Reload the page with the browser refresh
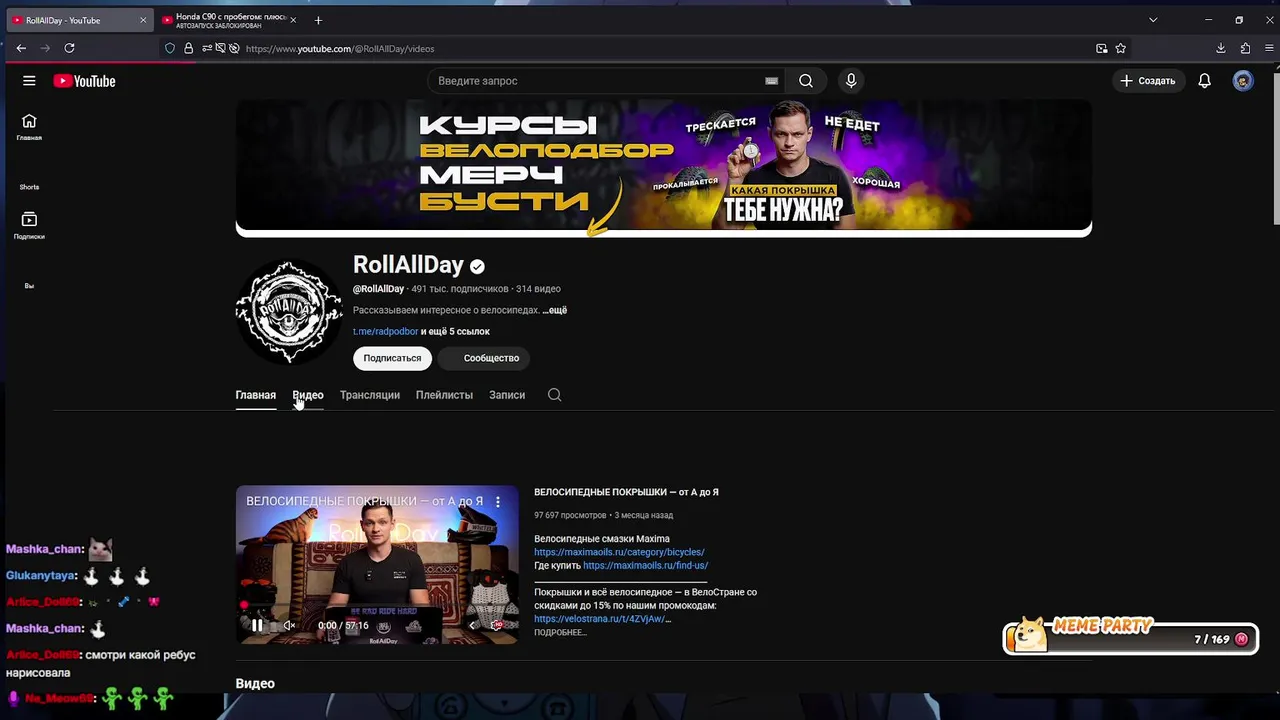1280x720 pixels. coord(69,48)
